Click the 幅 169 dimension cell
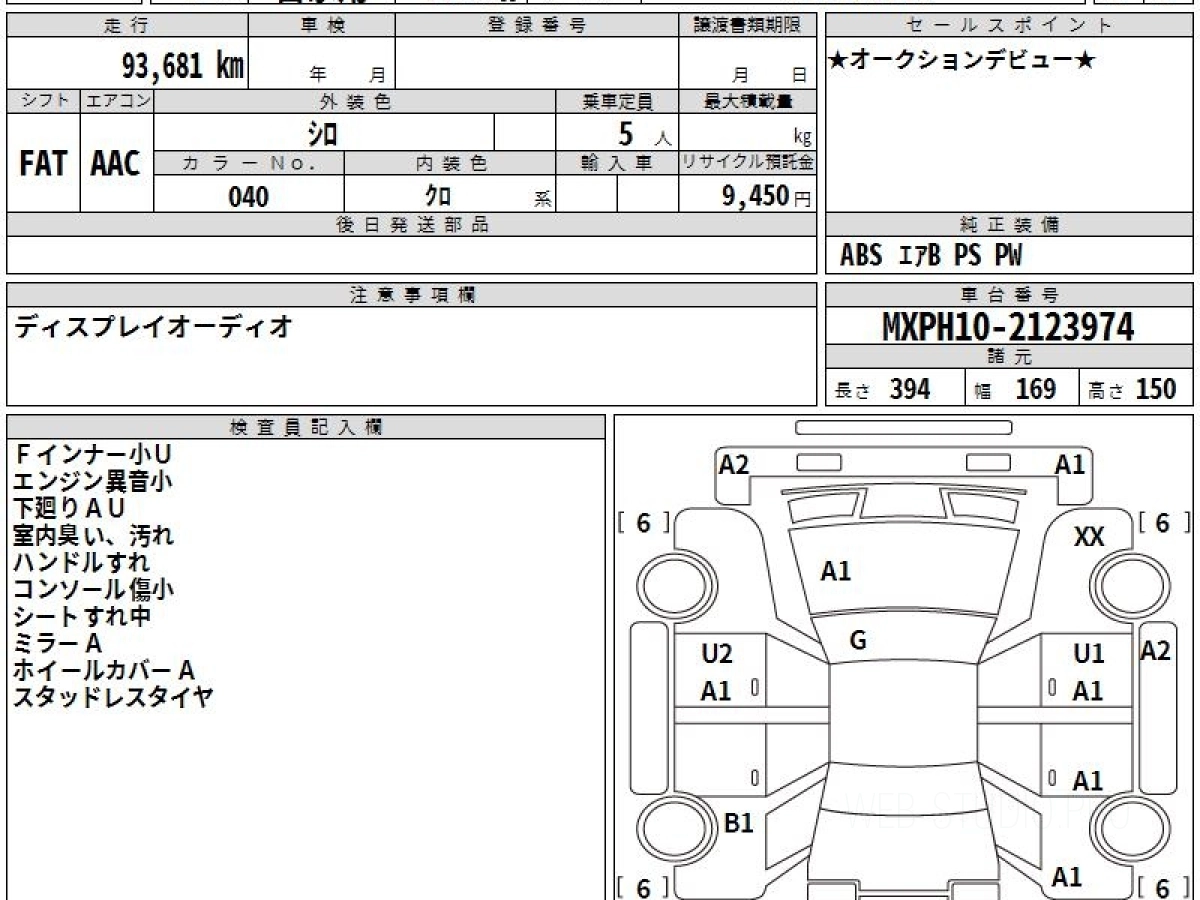 click(x=1022, y=388)
